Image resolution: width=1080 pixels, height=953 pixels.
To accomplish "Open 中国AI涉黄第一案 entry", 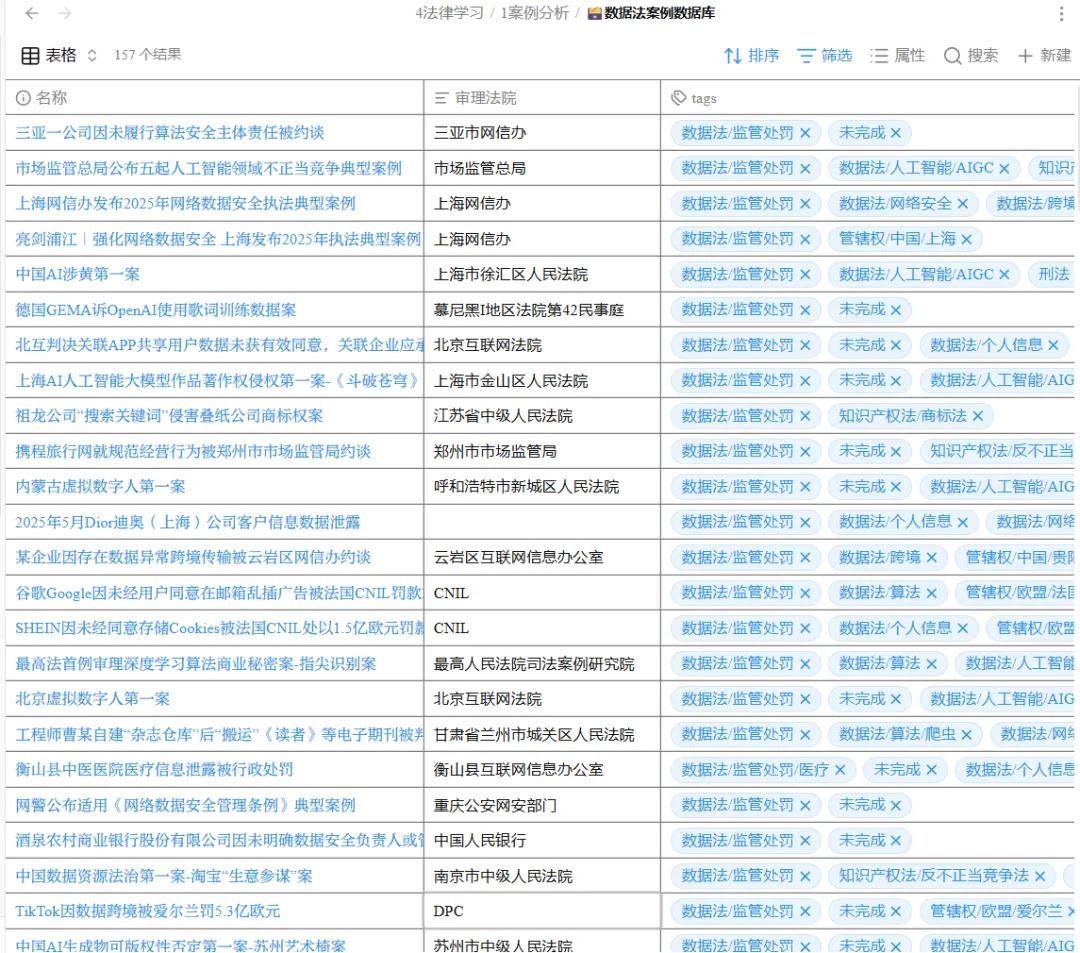I will click(78, 274).
